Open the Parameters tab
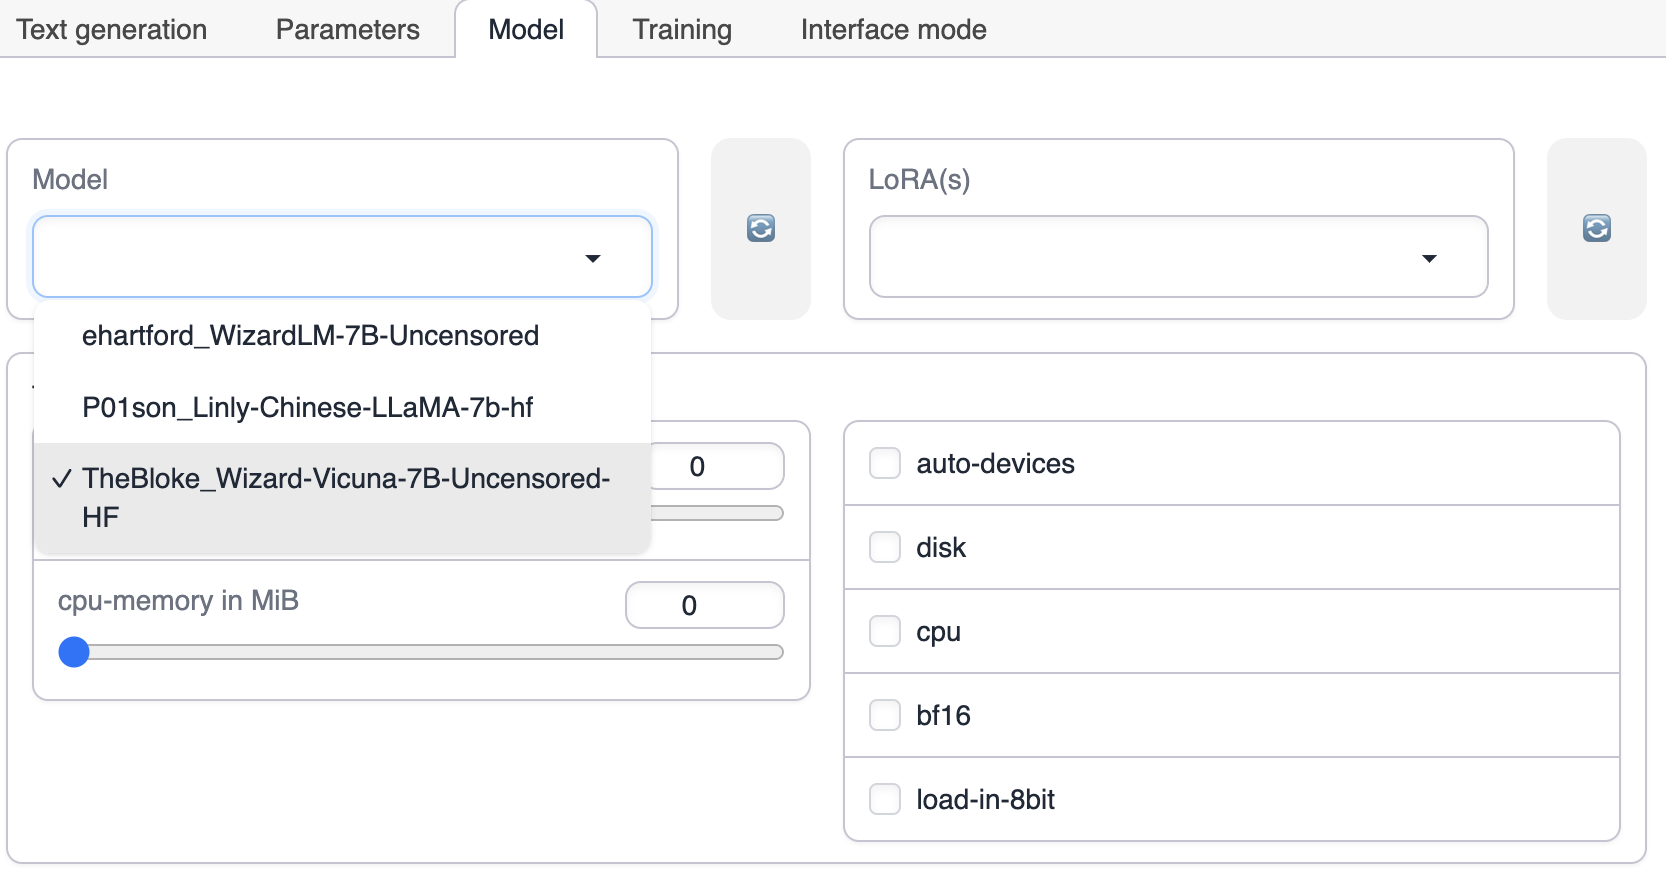 pos(348,29)
